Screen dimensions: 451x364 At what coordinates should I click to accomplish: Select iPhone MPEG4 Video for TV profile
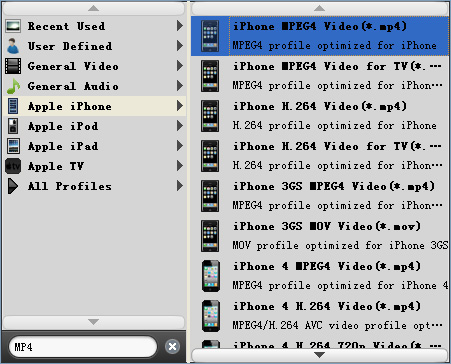(x=320, y=76)
